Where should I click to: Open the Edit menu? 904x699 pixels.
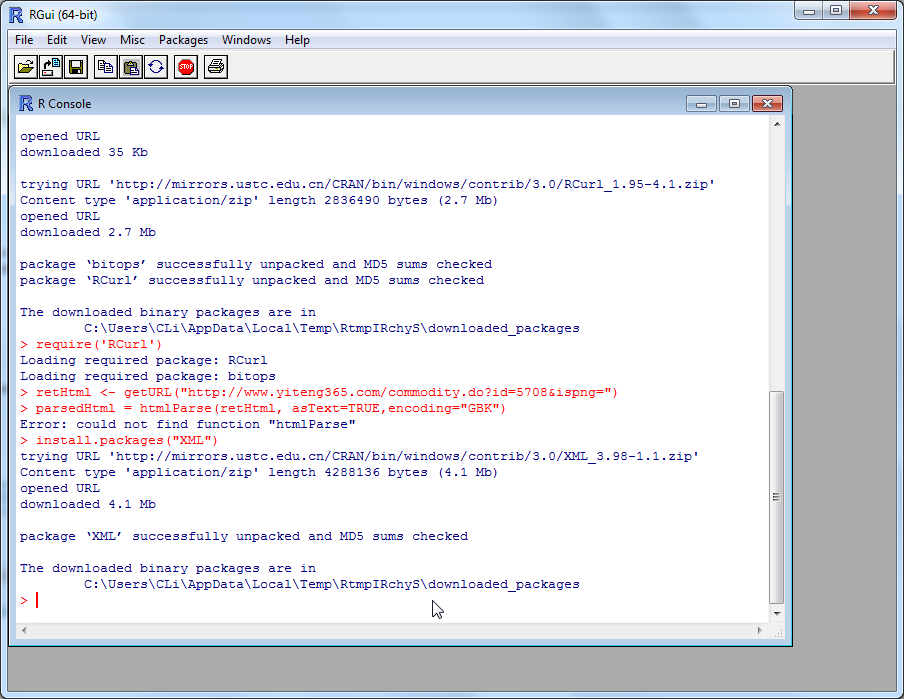point(56,40)
